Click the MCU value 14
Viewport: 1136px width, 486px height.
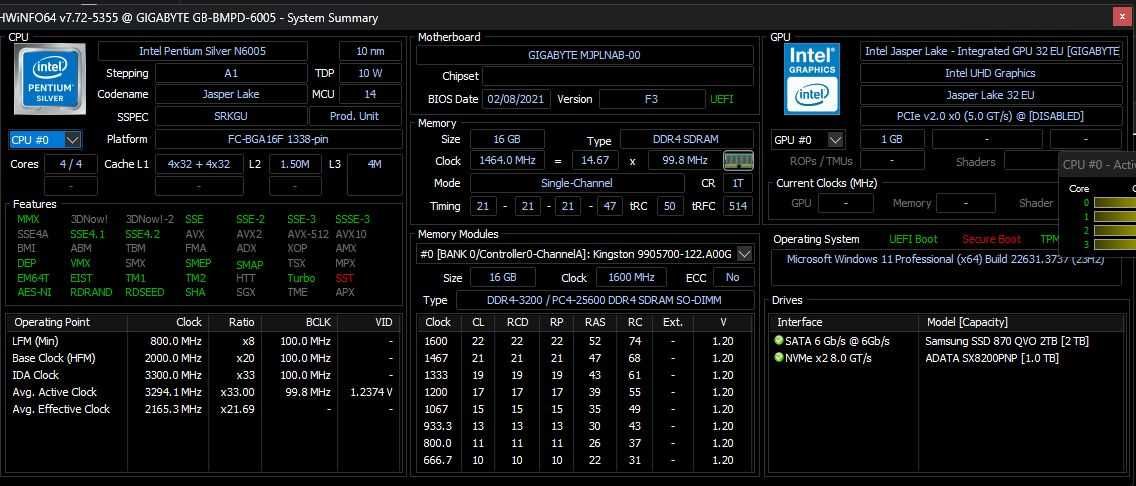(370, 94)
